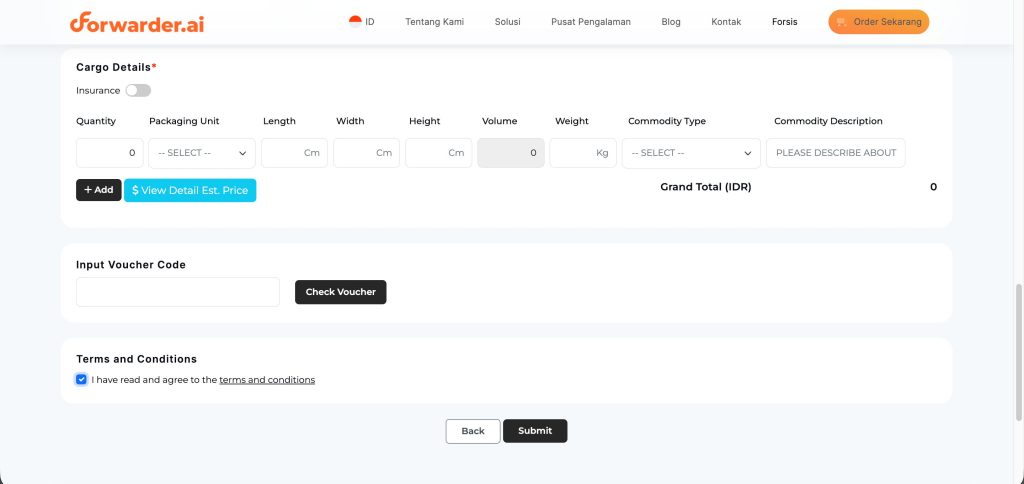Click the Check Voucher button
1024x484 pixels.
340,292
